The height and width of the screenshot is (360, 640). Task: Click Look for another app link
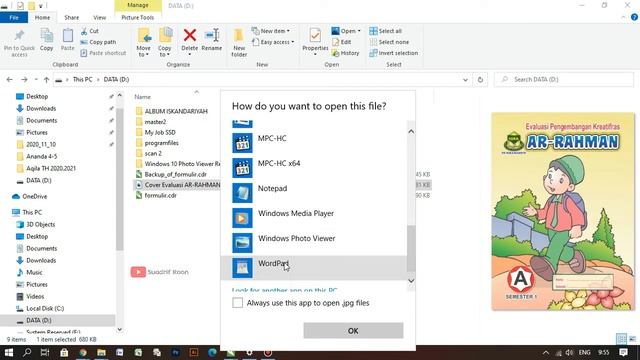284,290
